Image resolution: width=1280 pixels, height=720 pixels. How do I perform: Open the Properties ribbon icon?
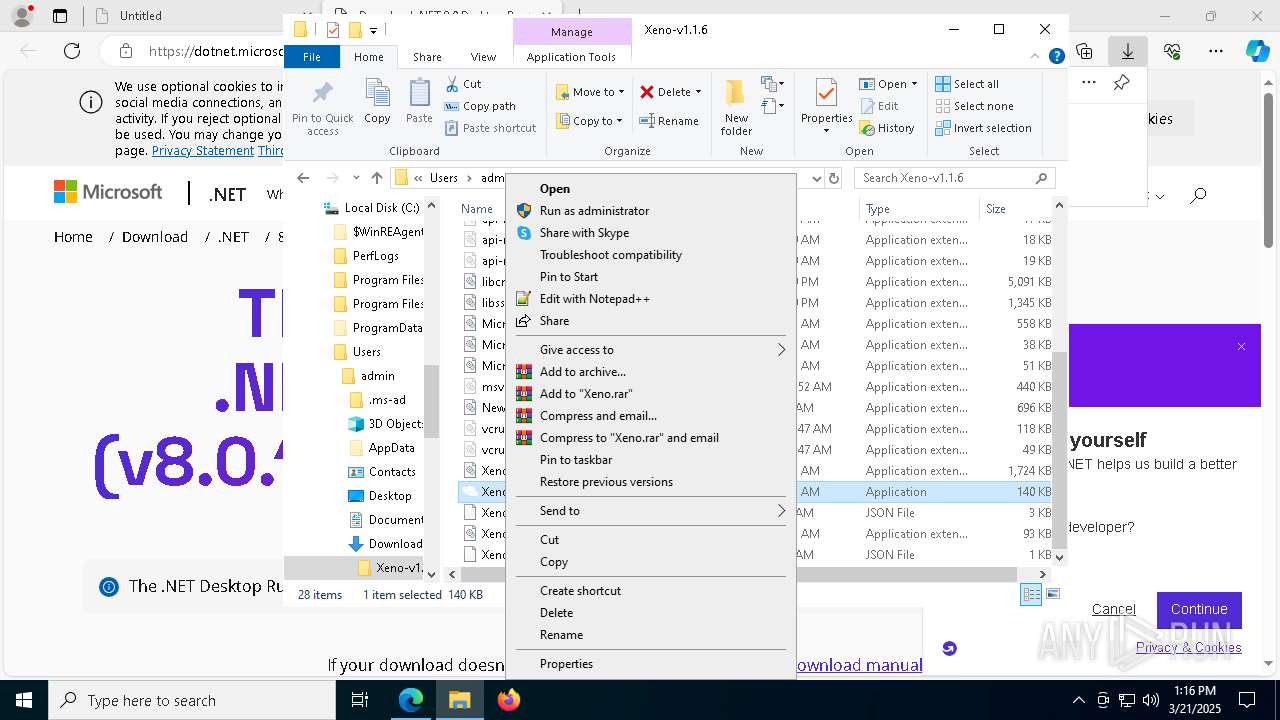pos(826,94)
